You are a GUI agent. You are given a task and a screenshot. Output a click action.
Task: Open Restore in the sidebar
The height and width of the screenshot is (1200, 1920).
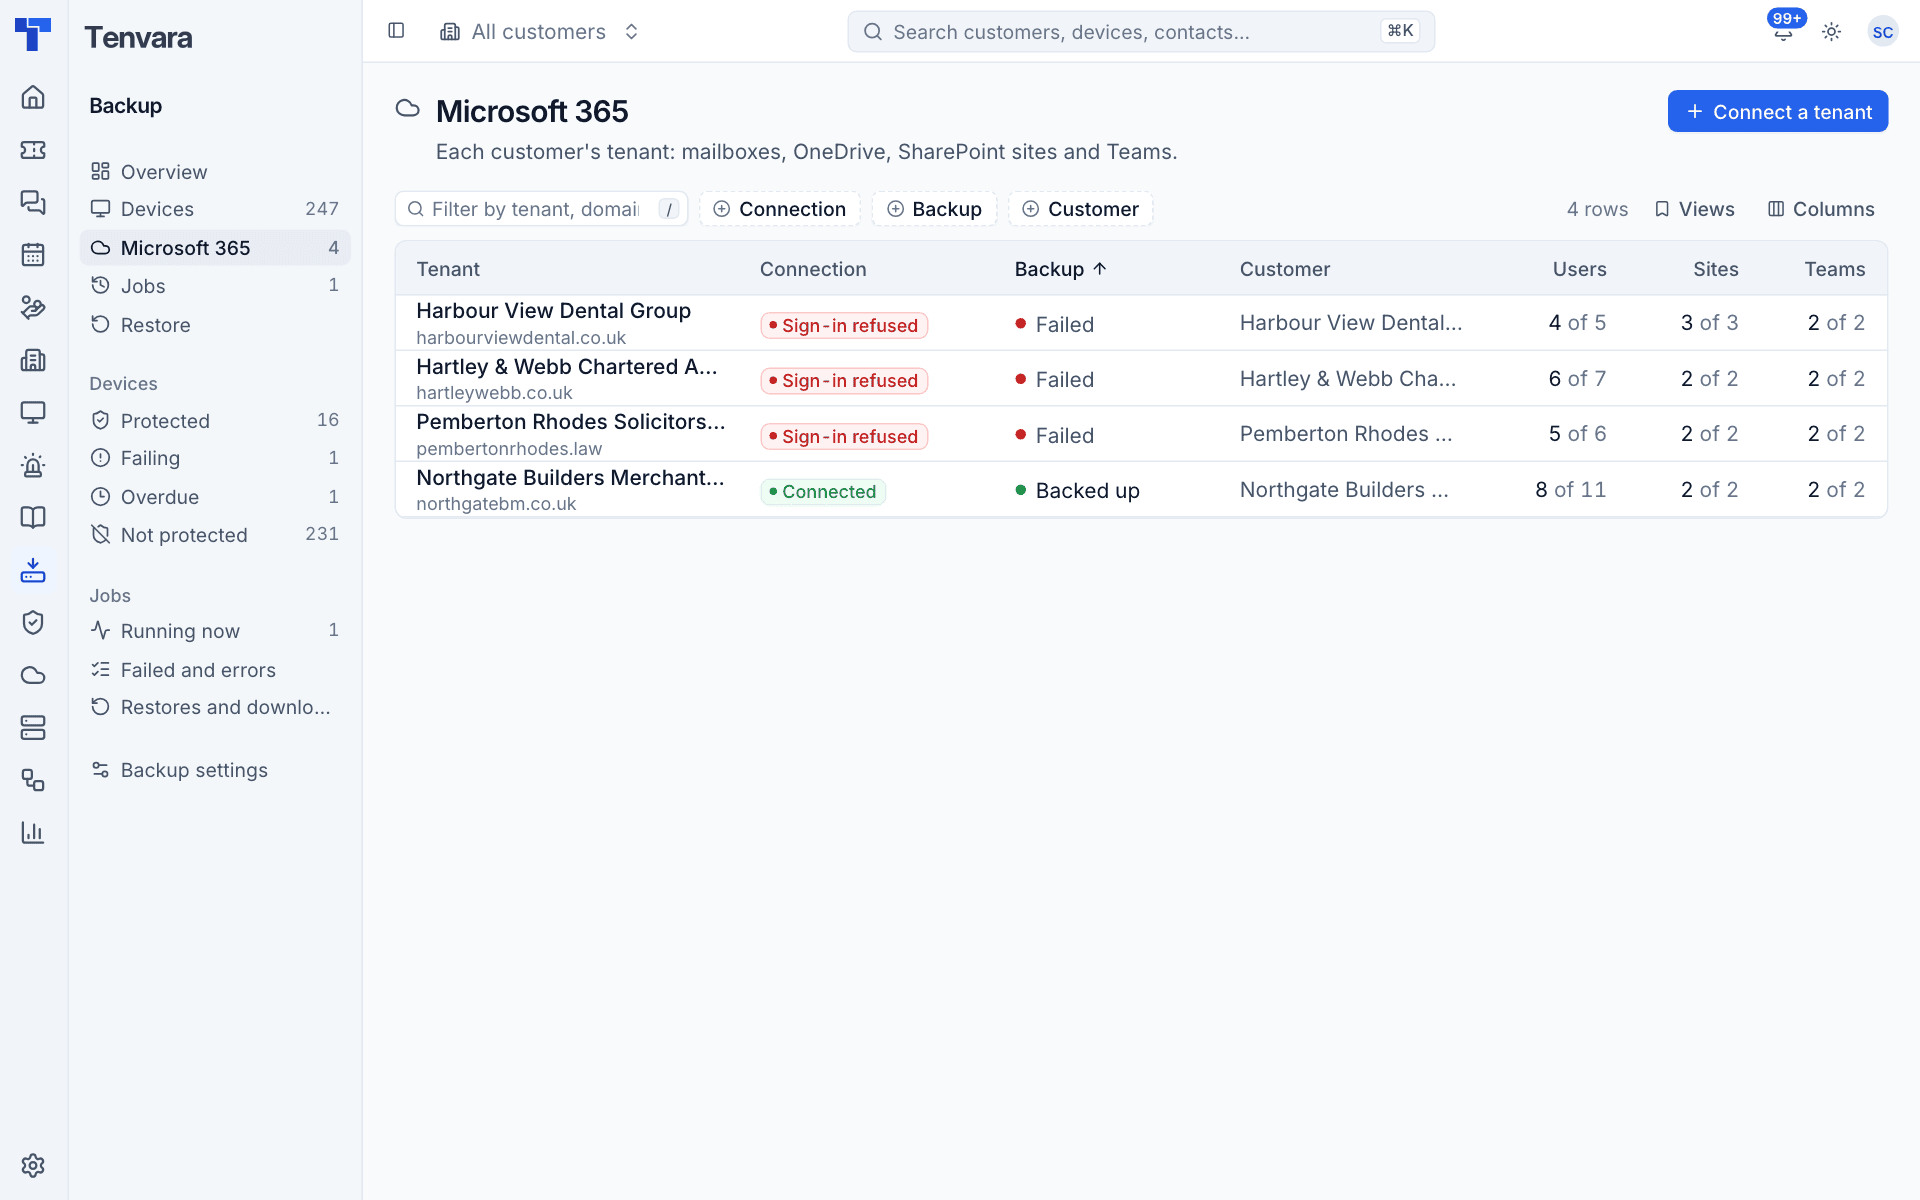pos(215,325)
